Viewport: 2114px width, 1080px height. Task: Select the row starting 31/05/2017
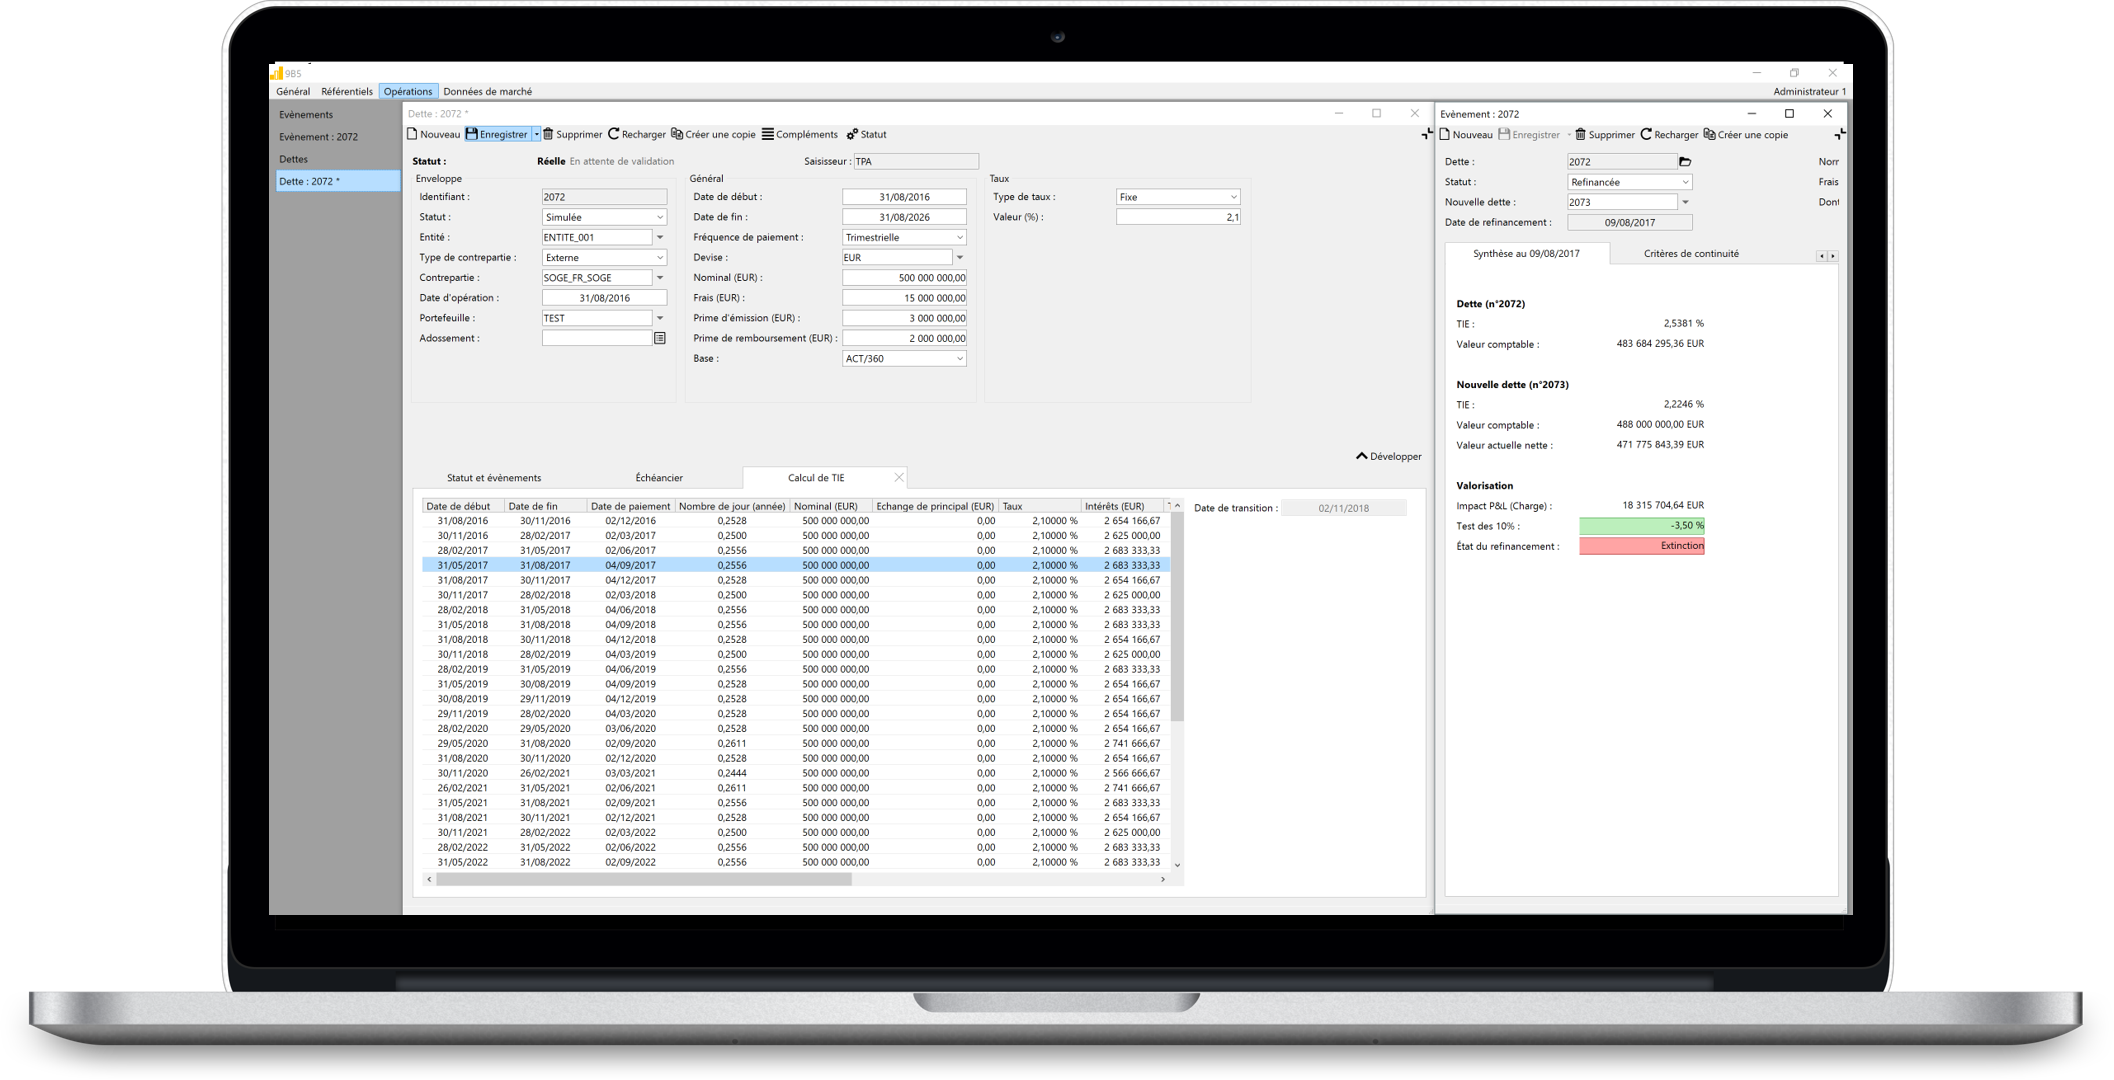tap(796, 565)
